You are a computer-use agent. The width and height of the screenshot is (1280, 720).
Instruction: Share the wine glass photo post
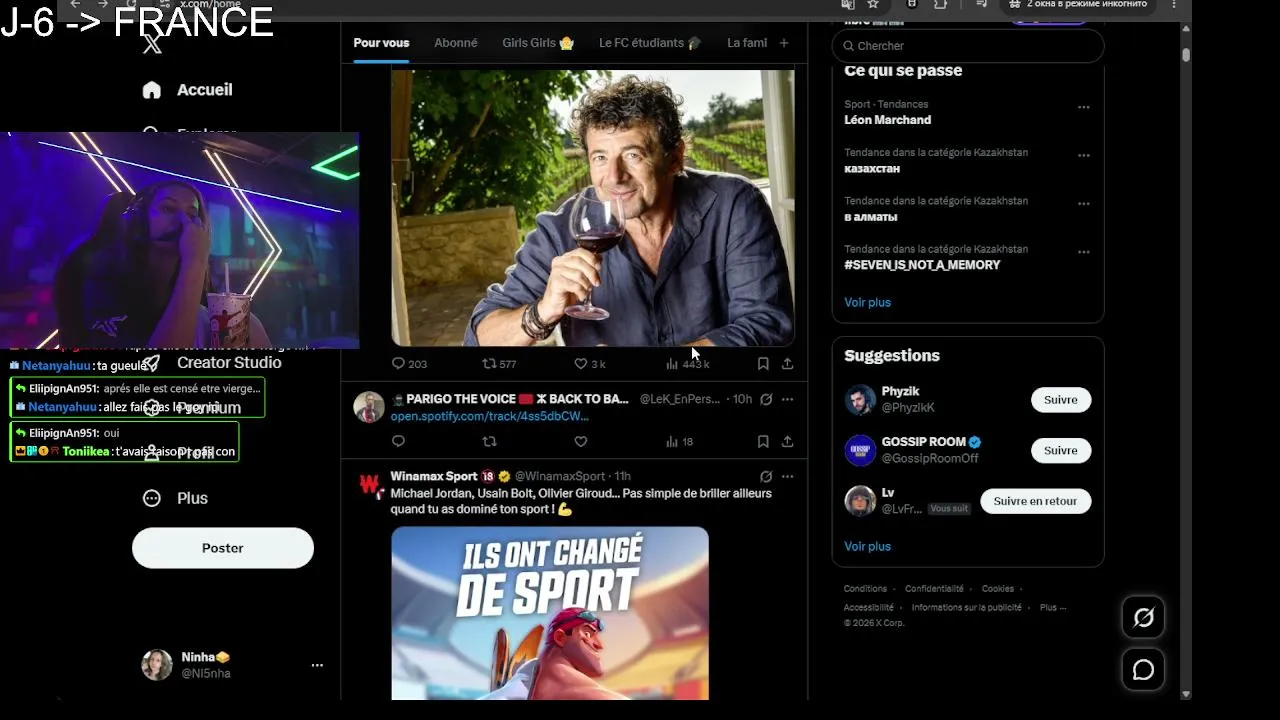[787, 364]
